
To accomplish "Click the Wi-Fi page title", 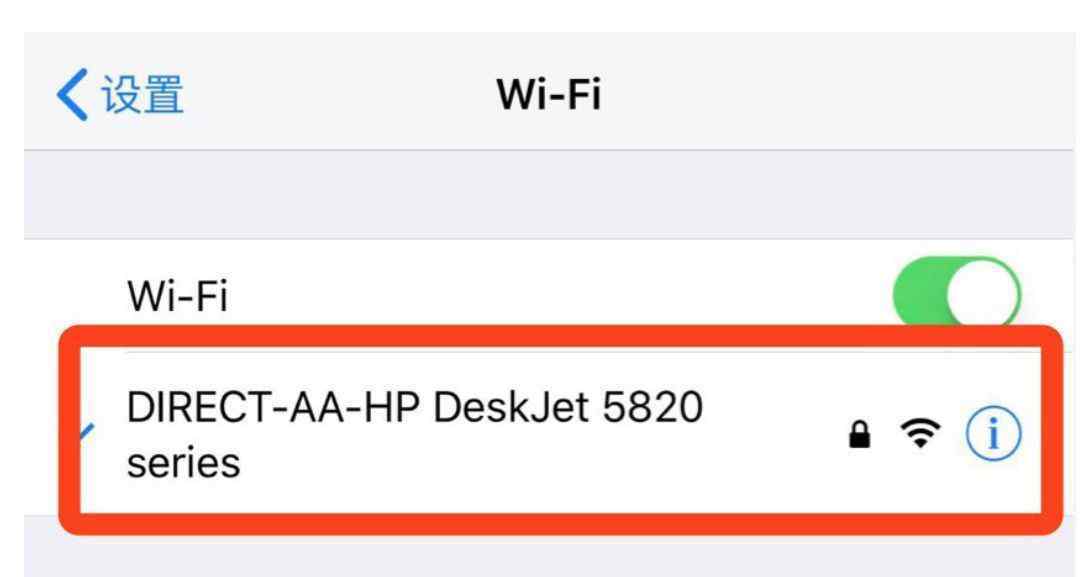I will (549, 94).
